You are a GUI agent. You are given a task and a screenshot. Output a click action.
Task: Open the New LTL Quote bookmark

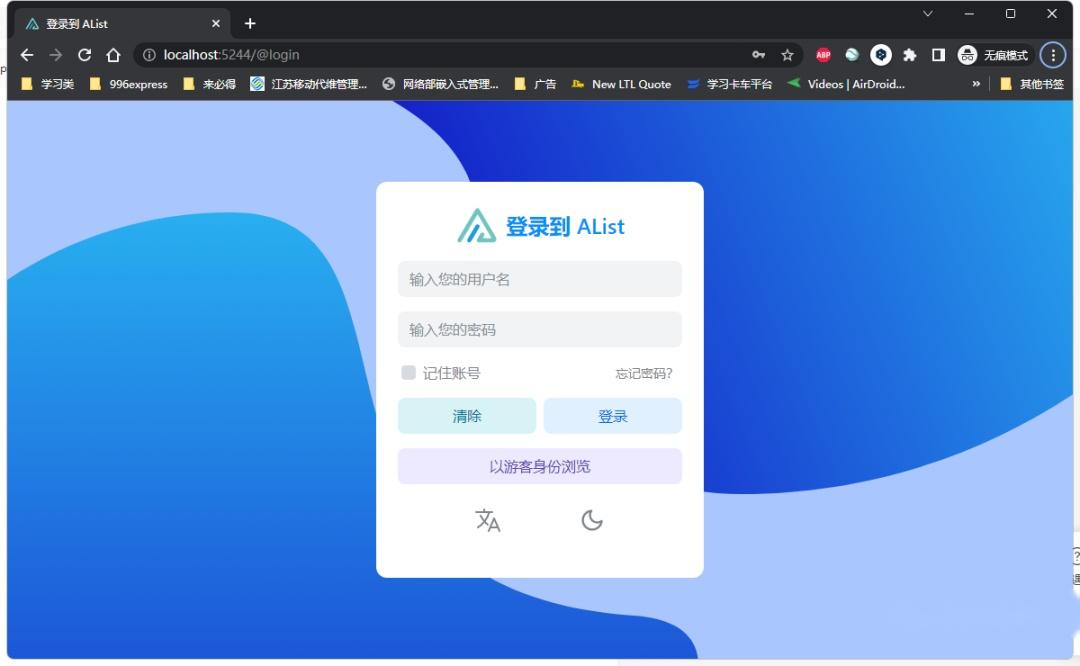tap(621, 84)
